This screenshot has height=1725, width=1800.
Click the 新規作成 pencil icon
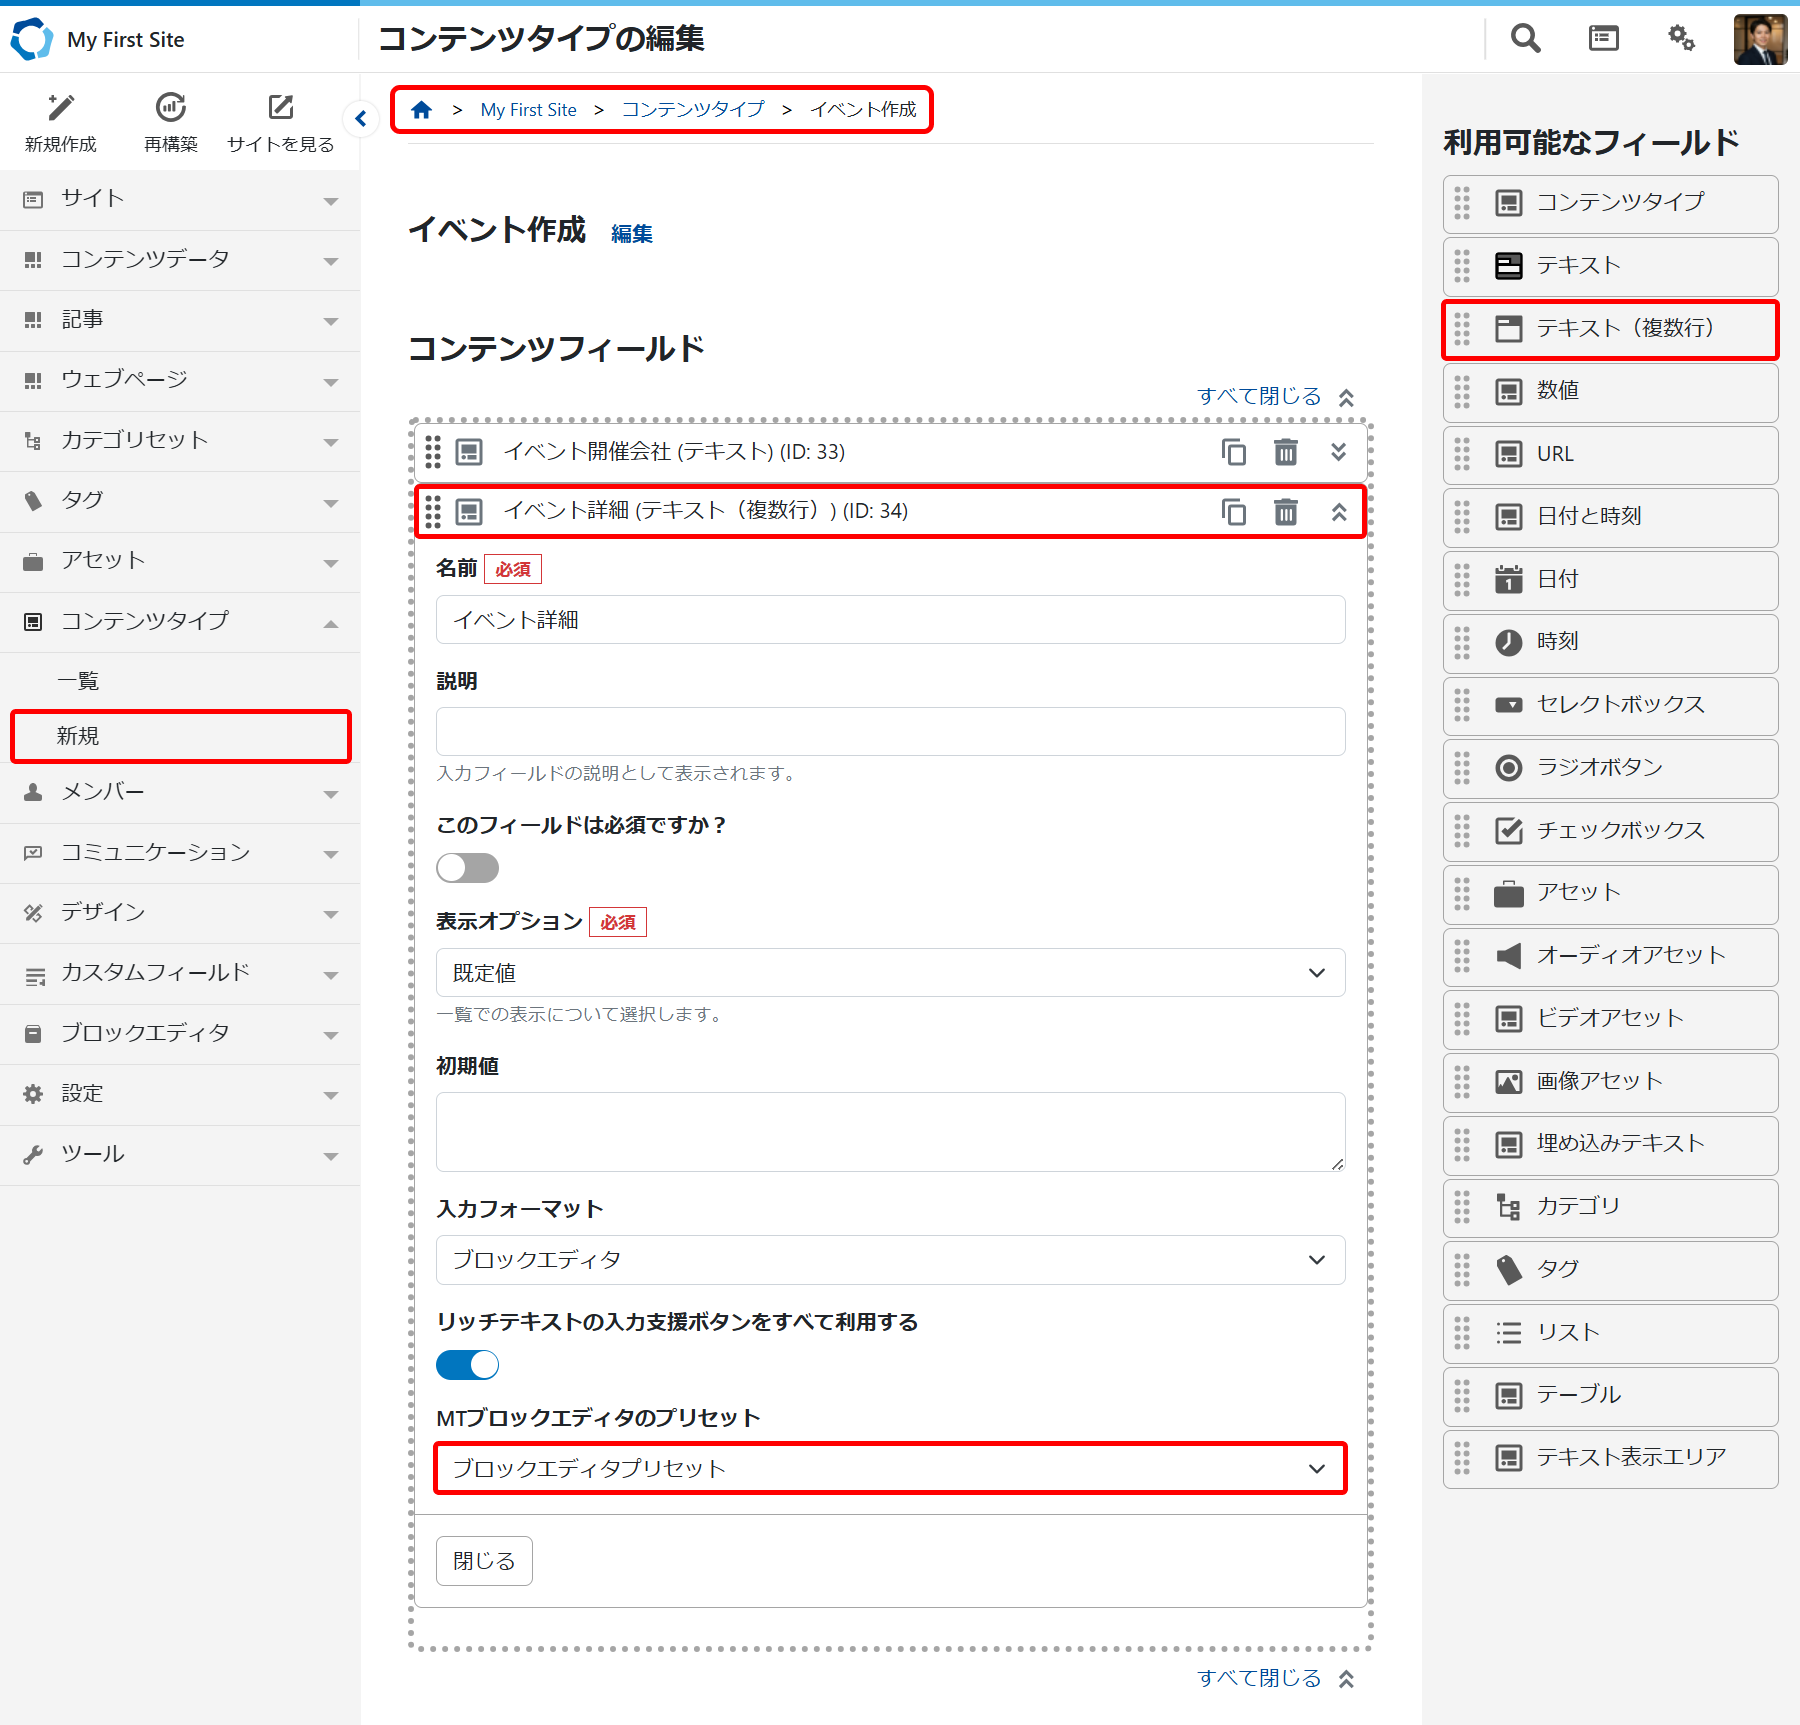coord(61,108)
